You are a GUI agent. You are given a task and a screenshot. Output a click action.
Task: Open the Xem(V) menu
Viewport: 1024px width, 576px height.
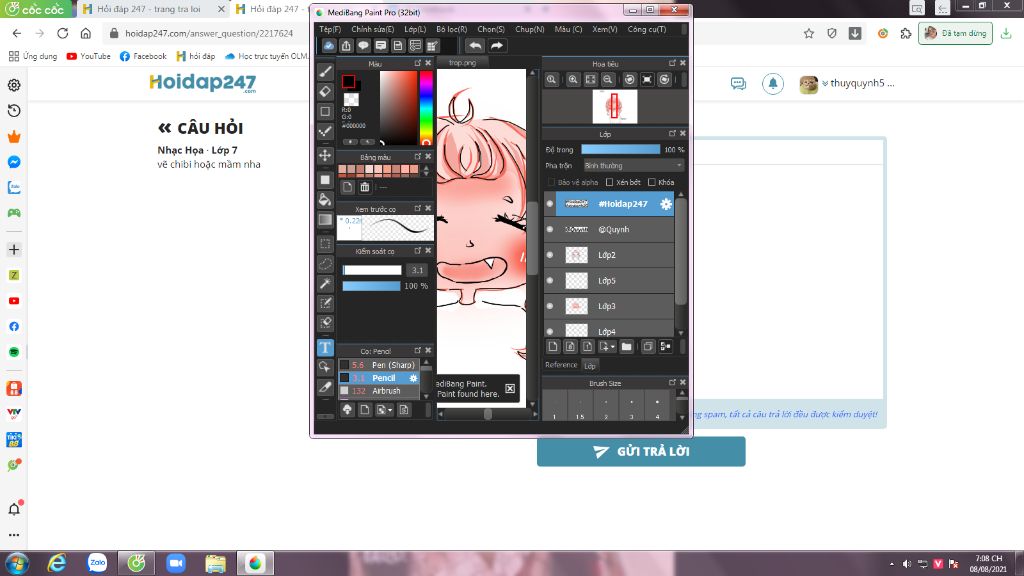tap(605, 29)
